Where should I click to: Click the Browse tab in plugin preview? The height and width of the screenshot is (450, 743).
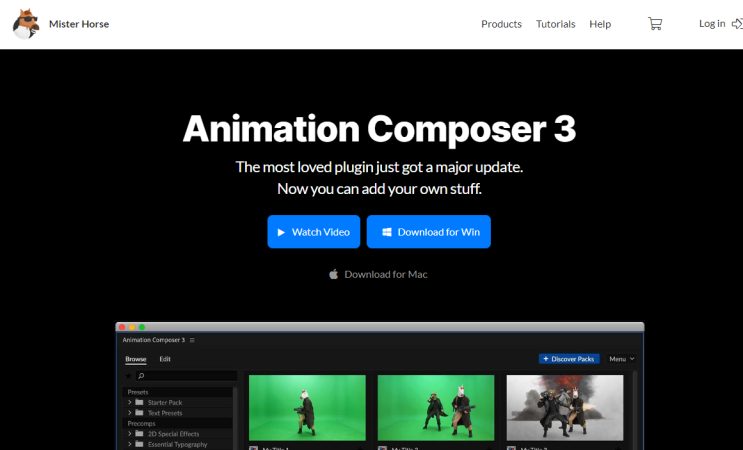(x=136, y=359)
